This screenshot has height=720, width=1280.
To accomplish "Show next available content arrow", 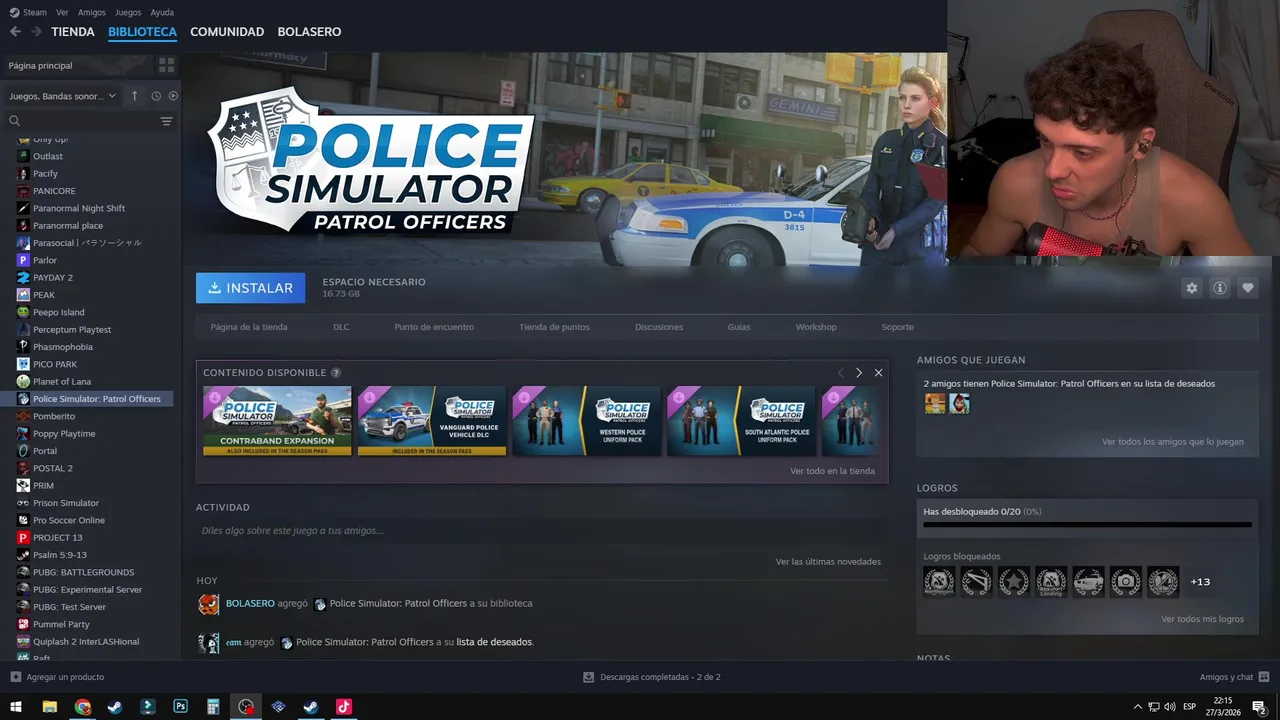I will coord(859,373).
